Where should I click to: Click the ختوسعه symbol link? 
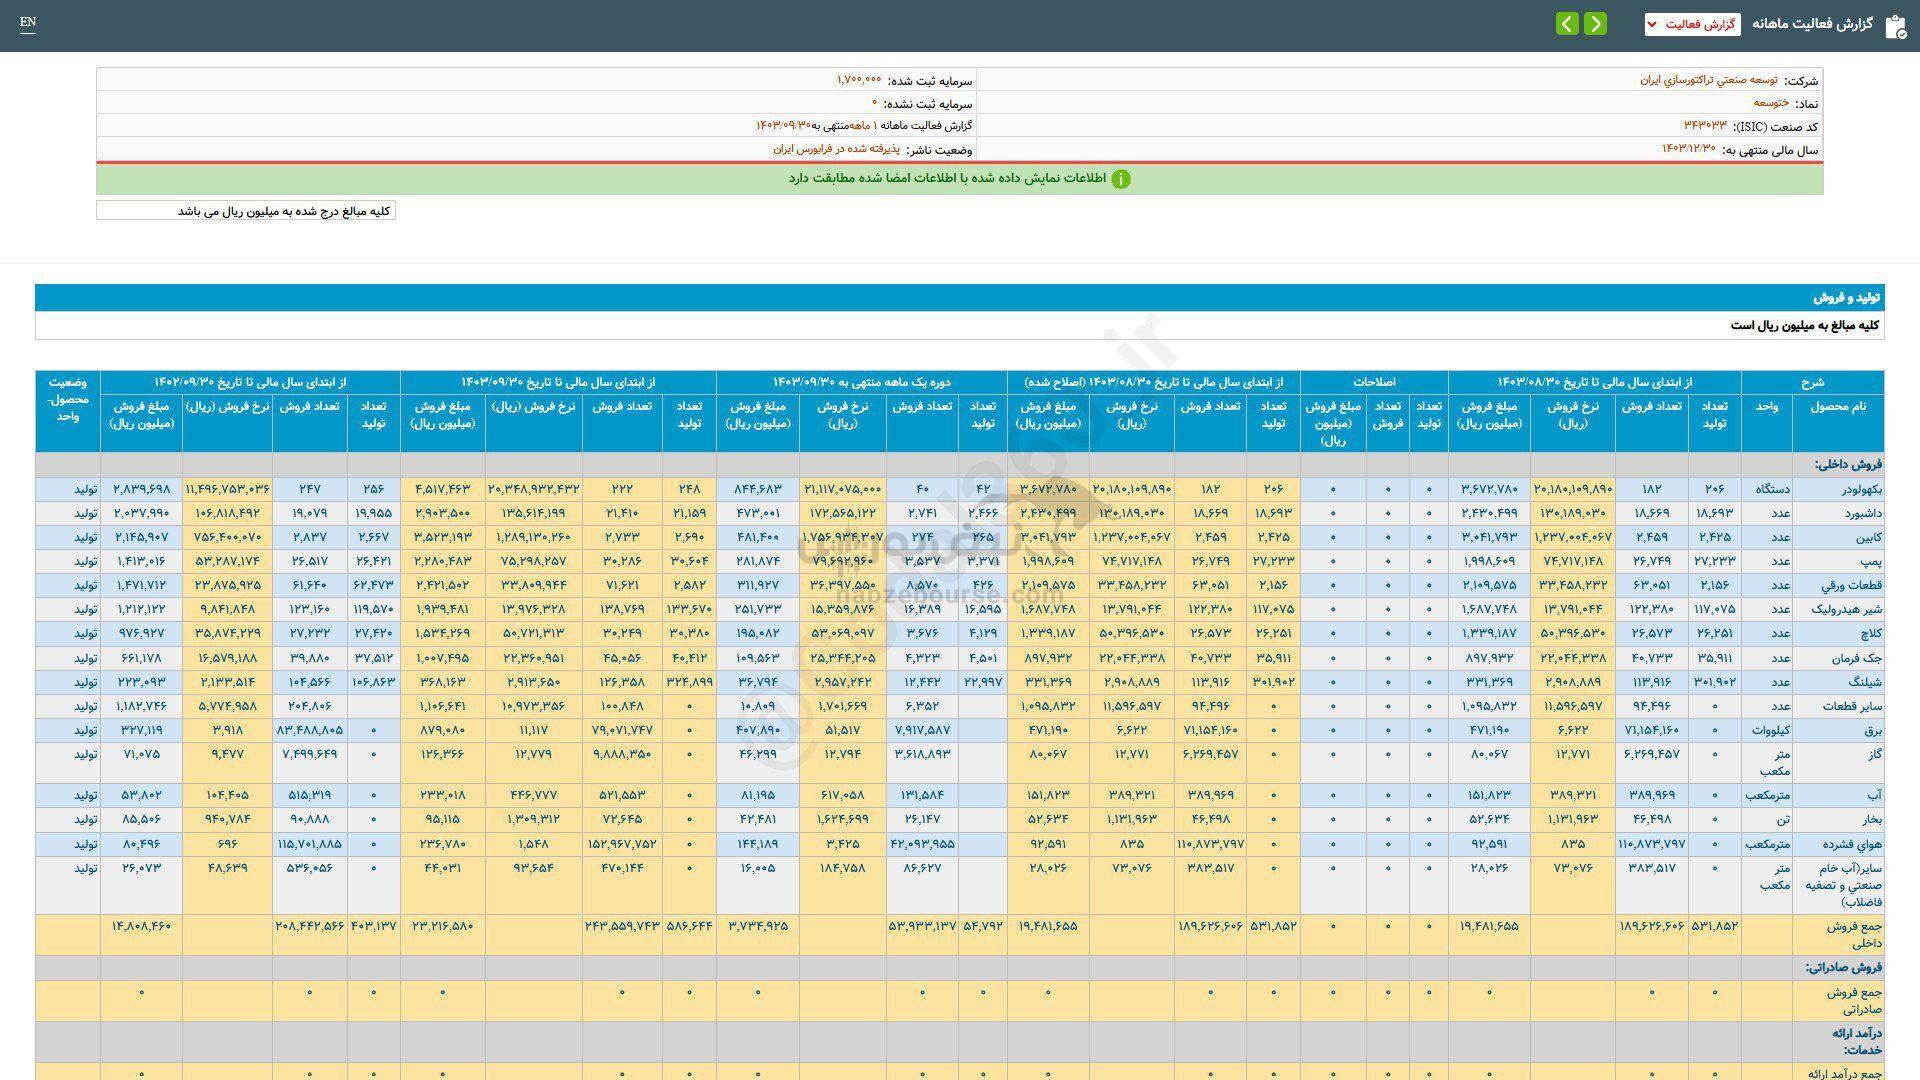1770,103
